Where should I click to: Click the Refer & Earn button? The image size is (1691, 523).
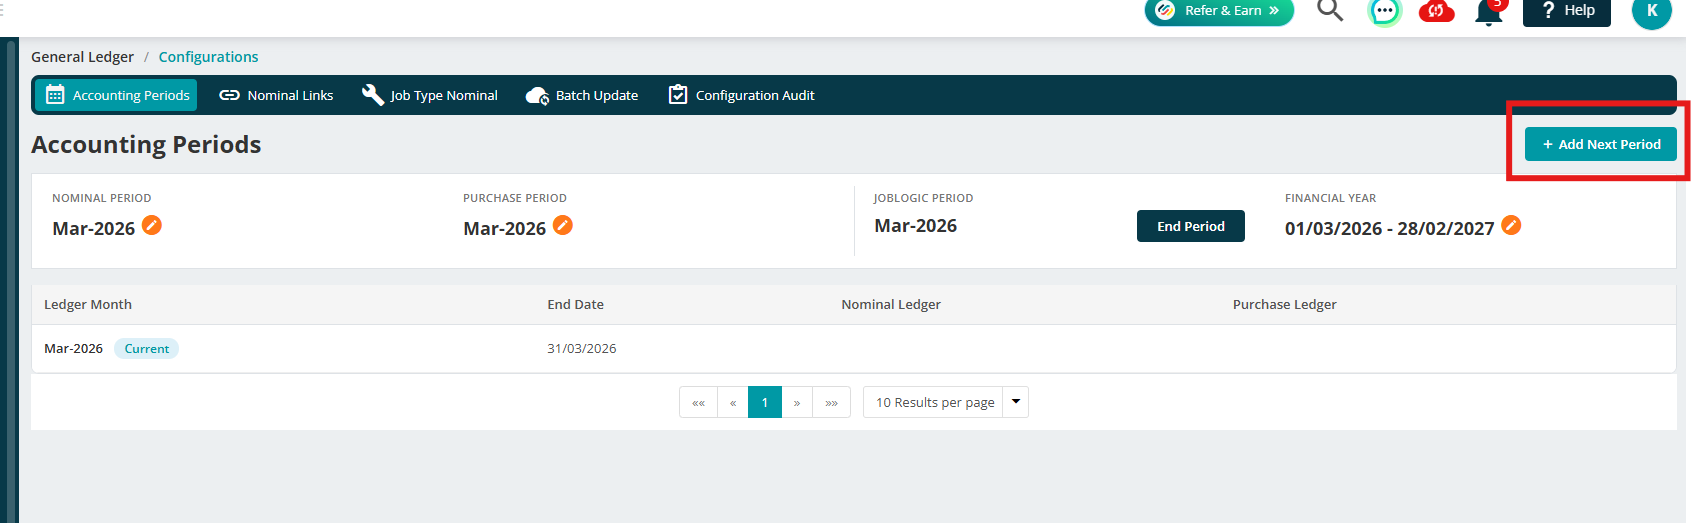tap(1219, 11)
